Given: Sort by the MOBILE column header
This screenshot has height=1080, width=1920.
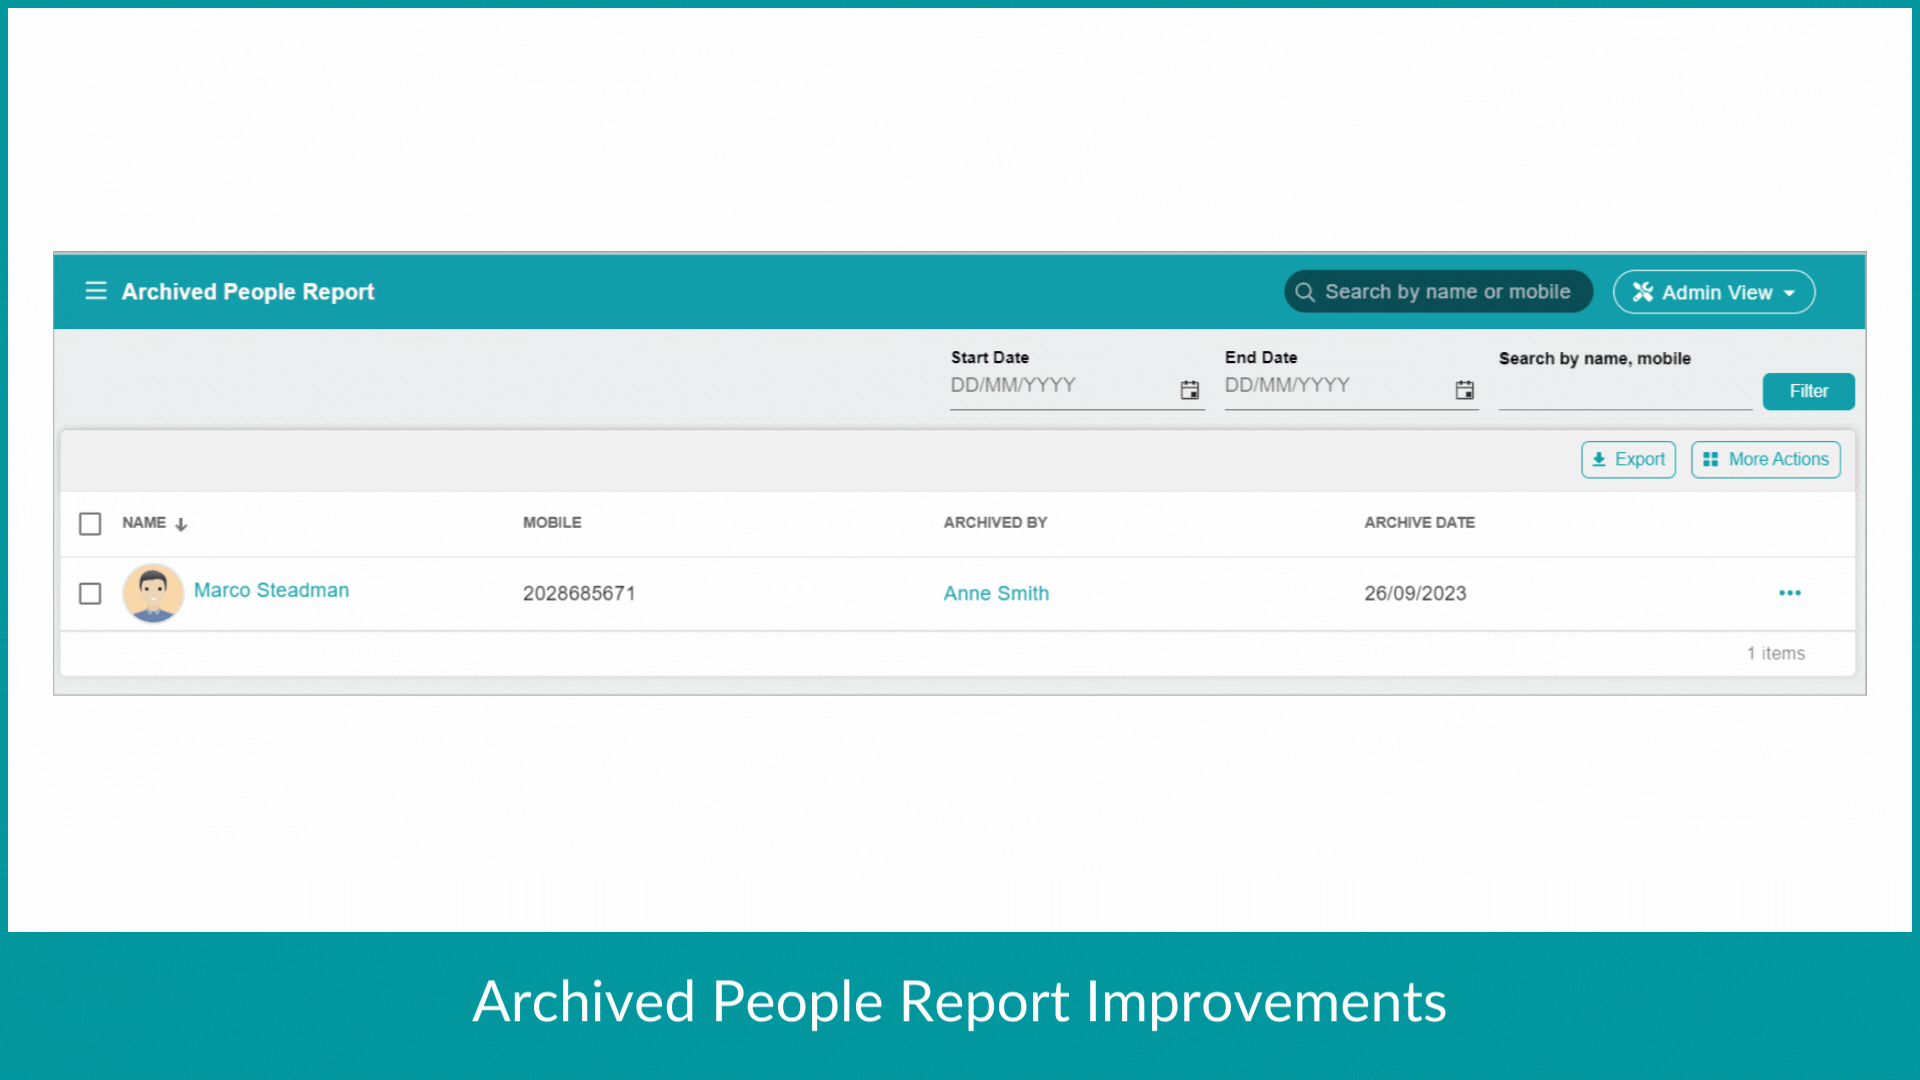Looking at the screenshot, I should click(552, 522).
